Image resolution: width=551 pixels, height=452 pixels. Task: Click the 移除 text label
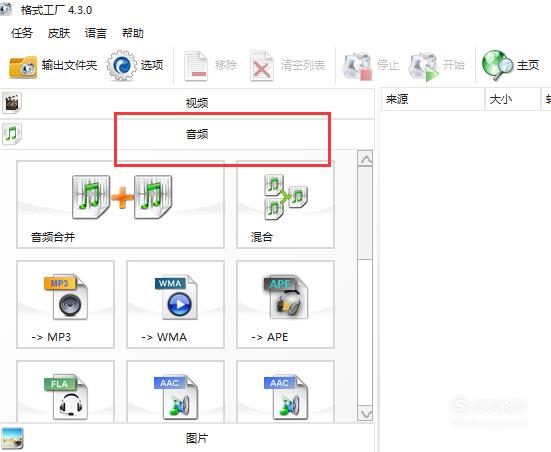[226, 65]
